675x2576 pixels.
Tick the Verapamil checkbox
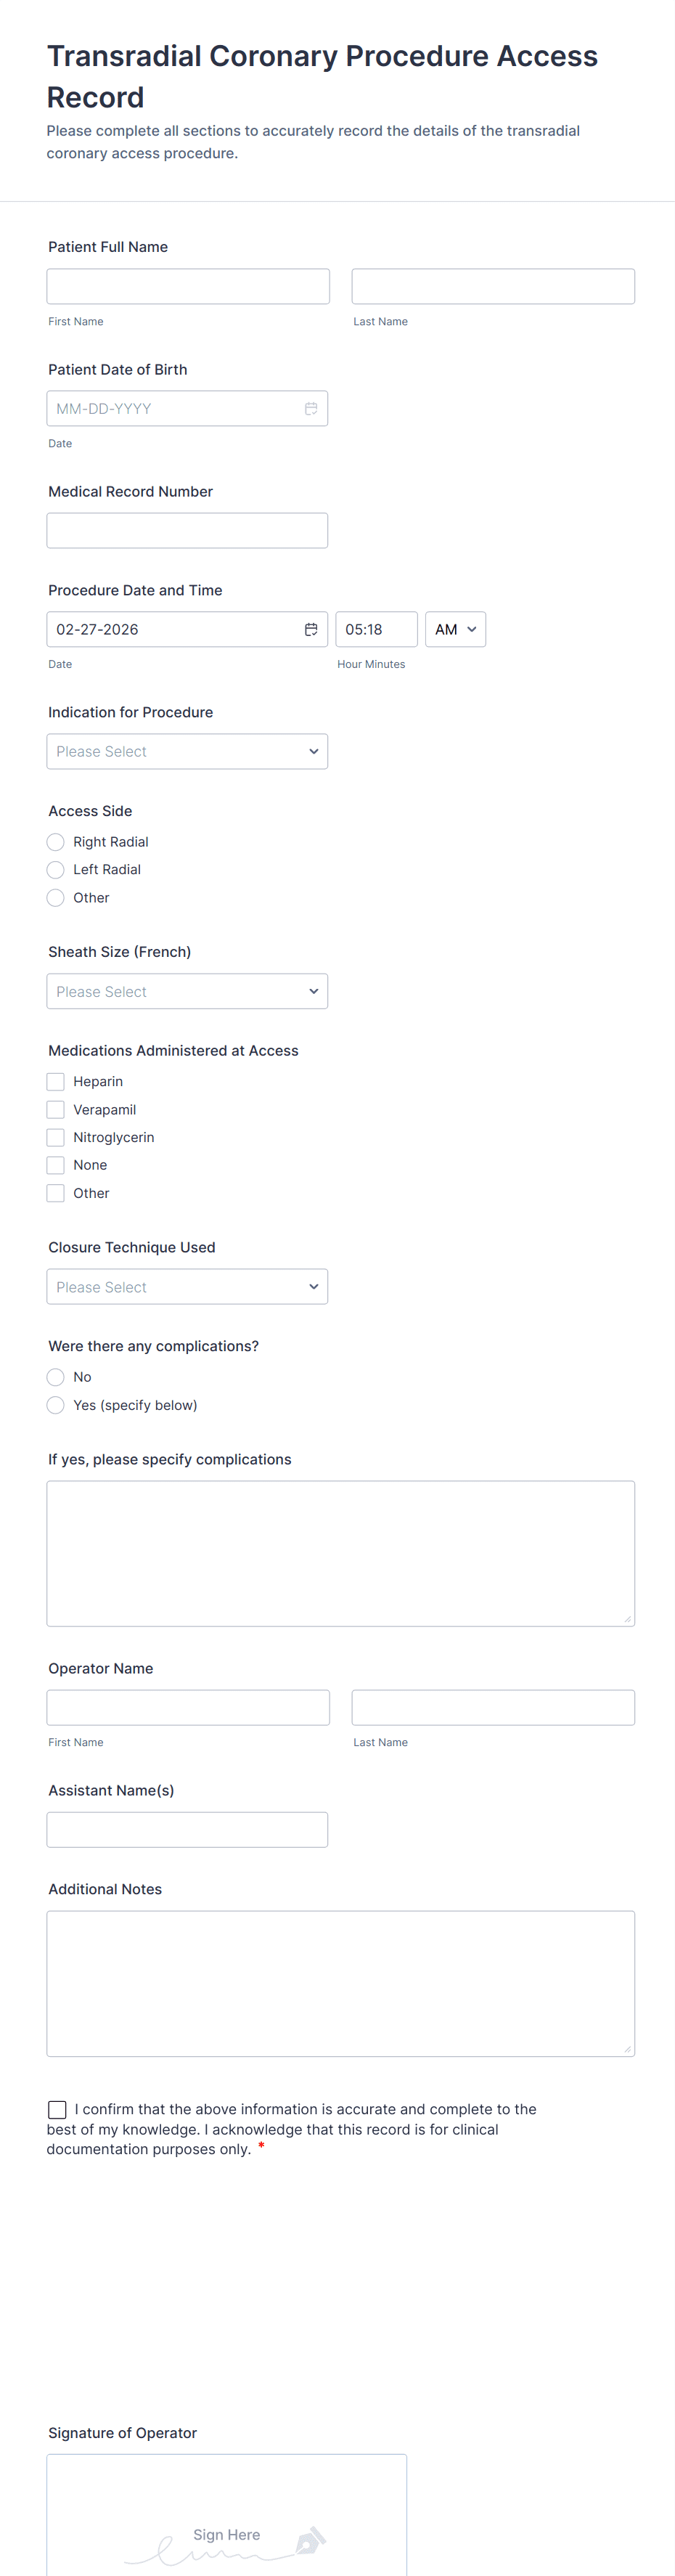coord(56,1110)
